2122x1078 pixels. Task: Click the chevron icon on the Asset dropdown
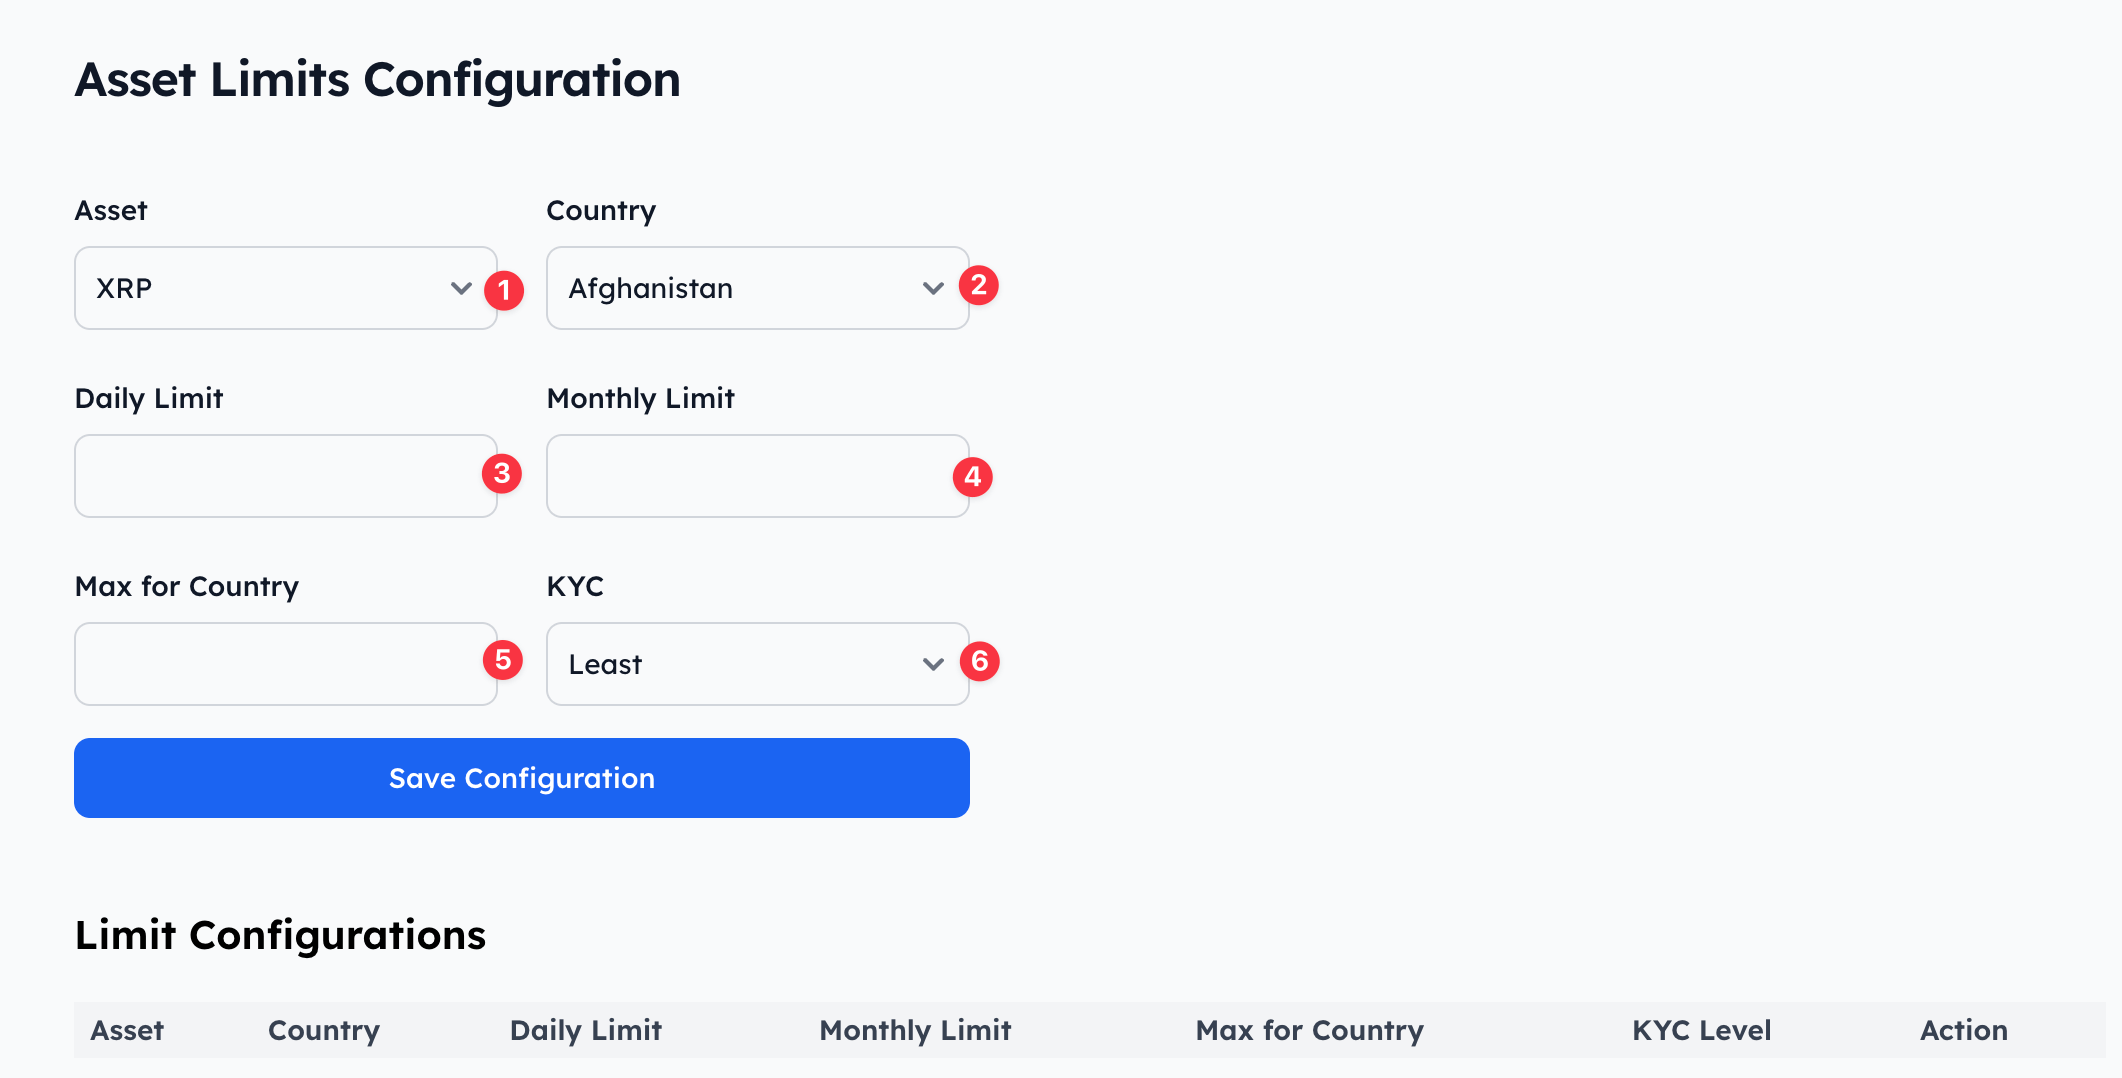pyautogui.click(x=461, y=288)
